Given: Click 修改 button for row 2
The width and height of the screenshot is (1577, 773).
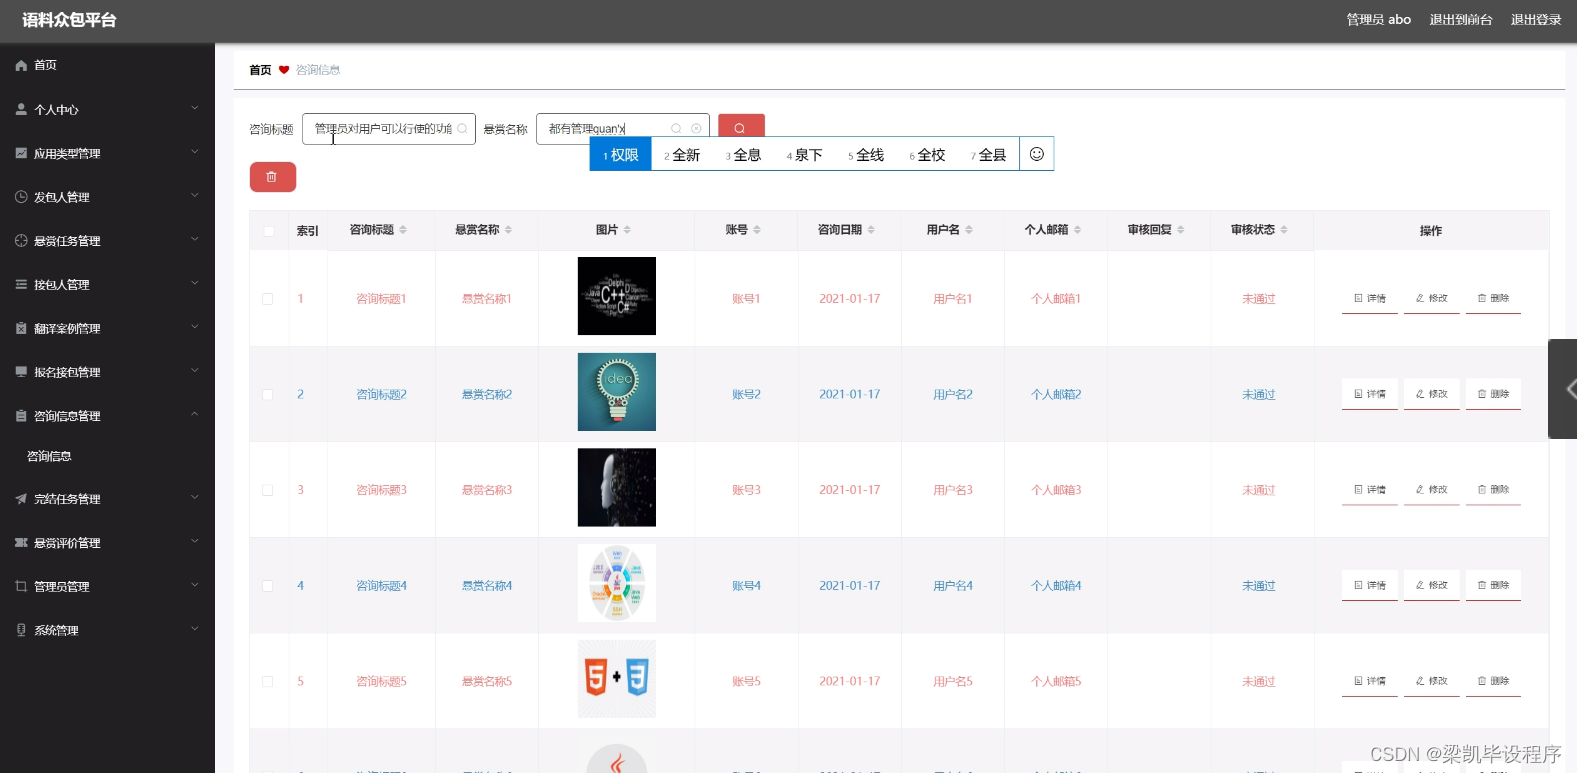Looking at the screenshot, I should [1432, 394].
